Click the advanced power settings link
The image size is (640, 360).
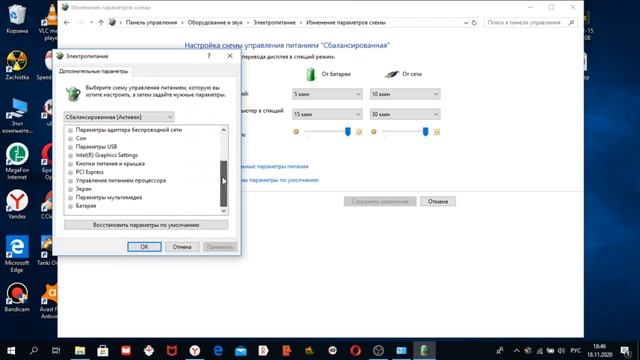275,167
